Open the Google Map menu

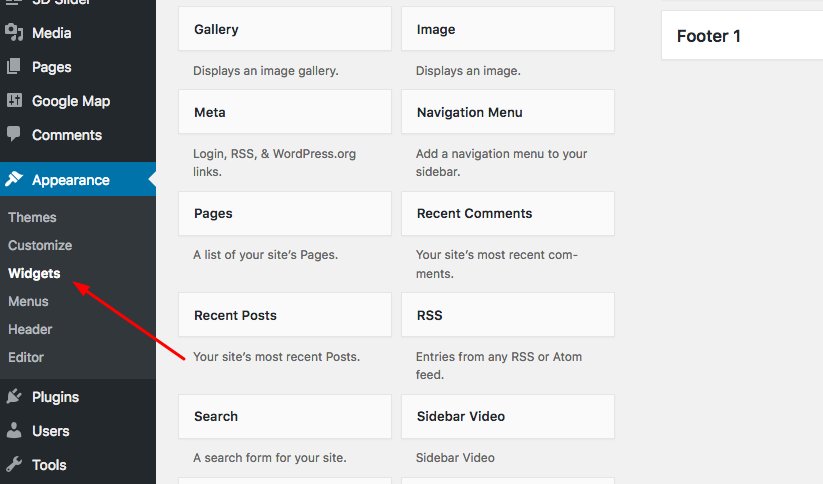[78, 101]
